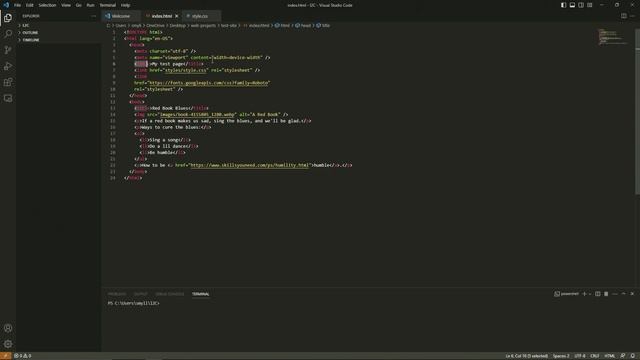
Task: Click the head breadcrumb symbol
Action: click(303, 25)
